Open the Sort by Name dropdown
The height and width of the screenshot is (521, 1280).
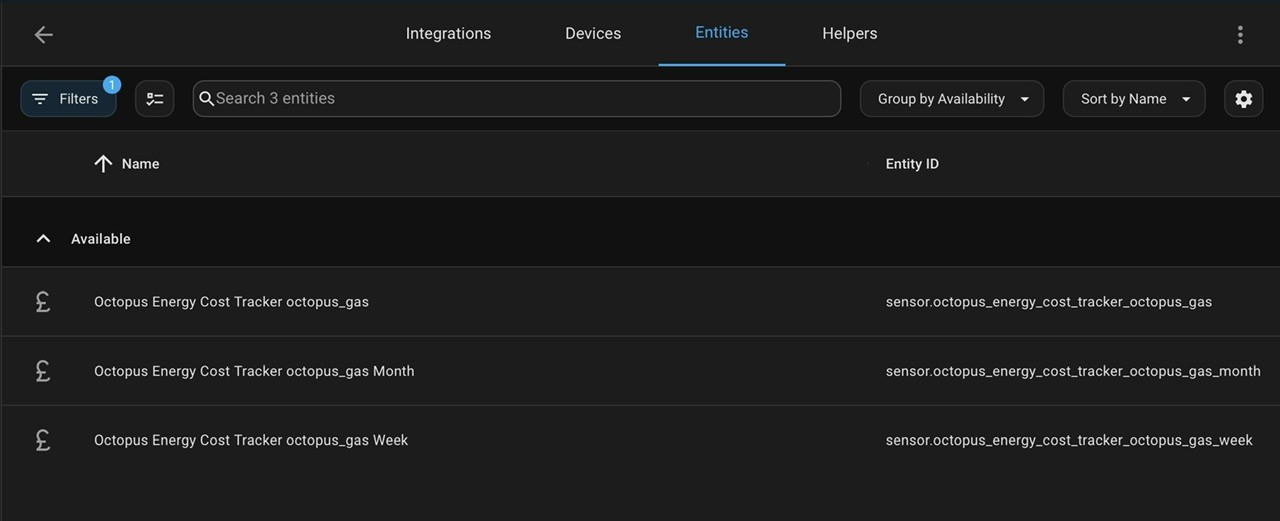[1134, 99]
